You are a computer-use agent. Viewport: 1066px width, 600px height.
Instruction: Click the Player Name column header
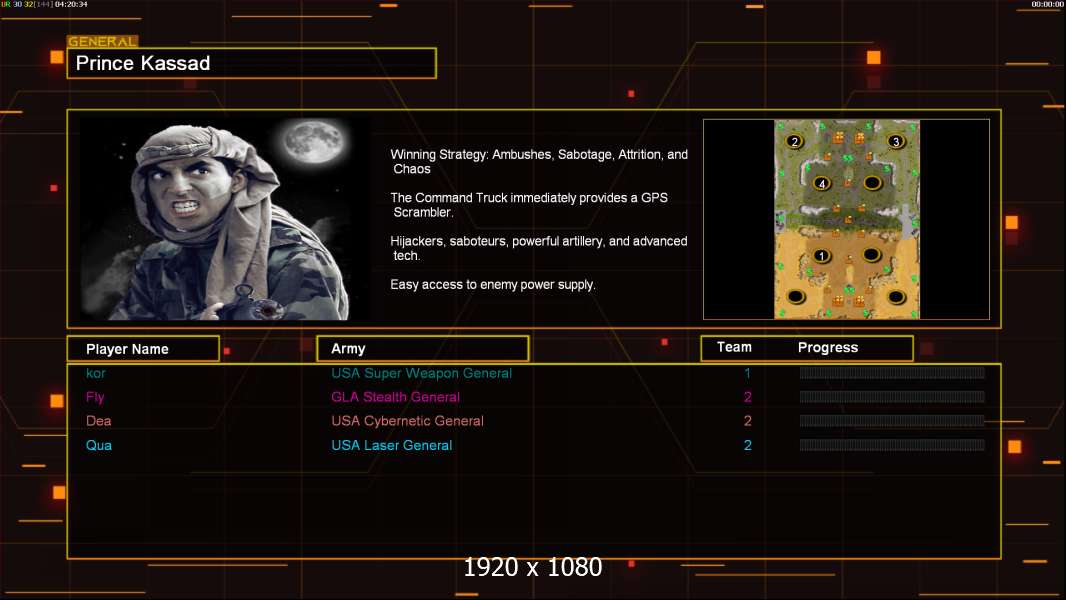(143, 349)
